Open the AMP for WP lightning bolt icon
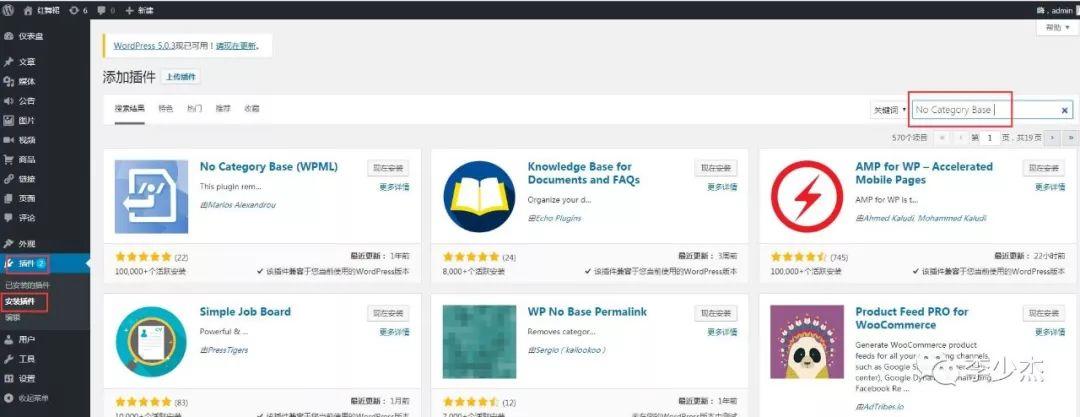This screenshot has width=1080, height=417. 807,196
